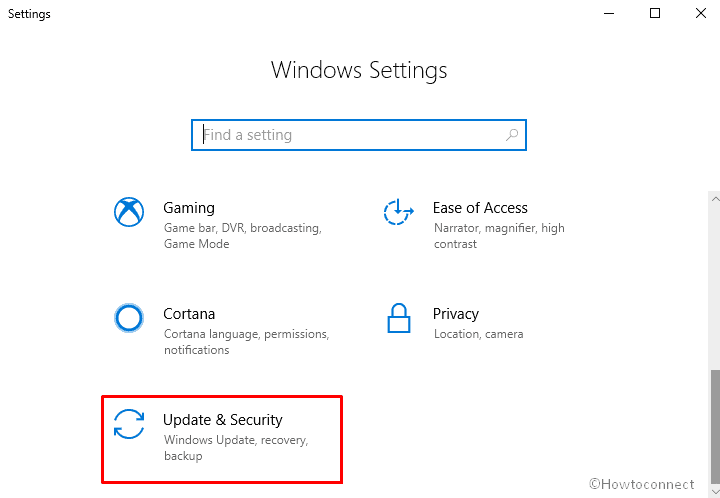Open the Gaming Xbox icon

click(129, 212)
